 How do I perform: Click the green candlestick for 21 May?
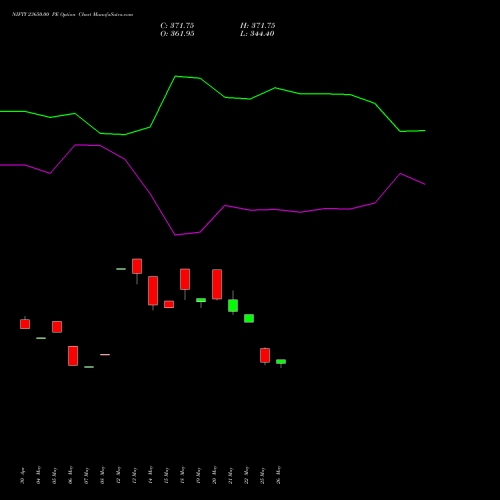[x=233, y=305]
